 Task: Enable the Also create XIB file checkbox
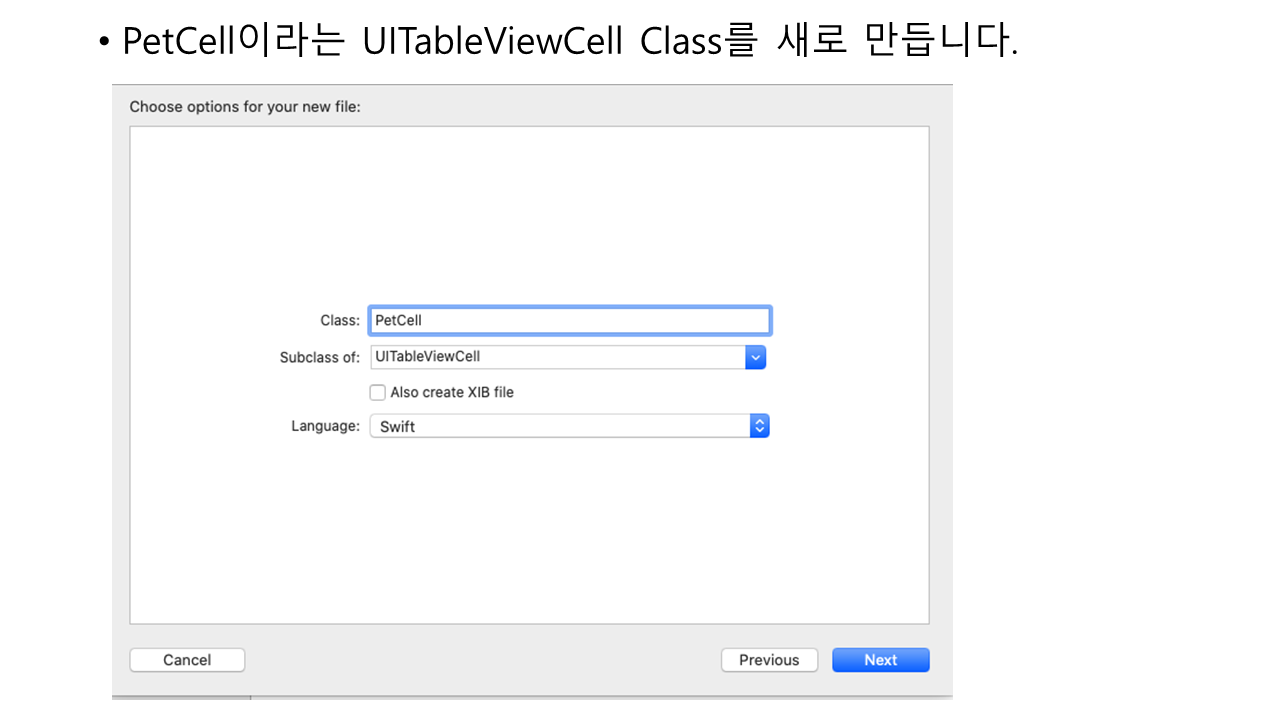[x=378, y=393]
